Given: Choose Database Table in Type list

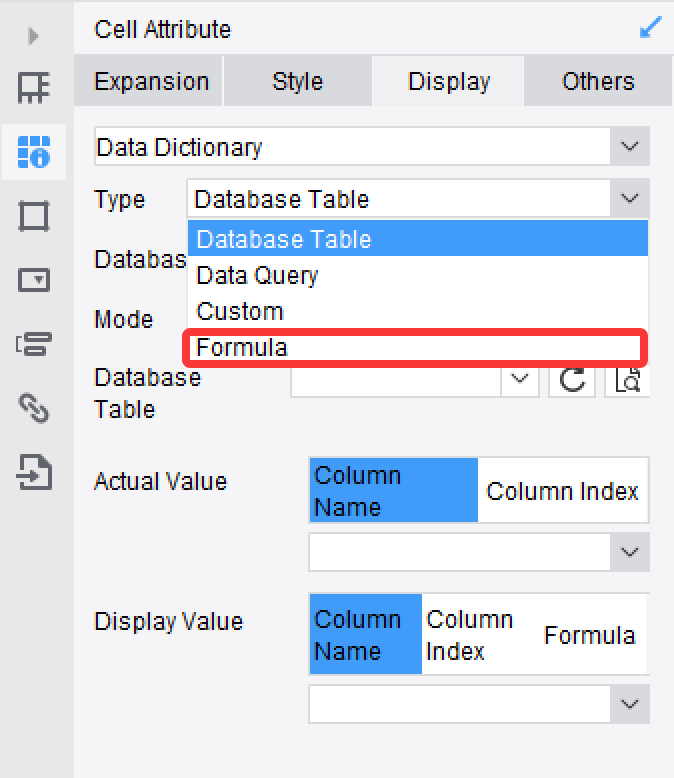Looking at the screenshot, I should 418,239.
